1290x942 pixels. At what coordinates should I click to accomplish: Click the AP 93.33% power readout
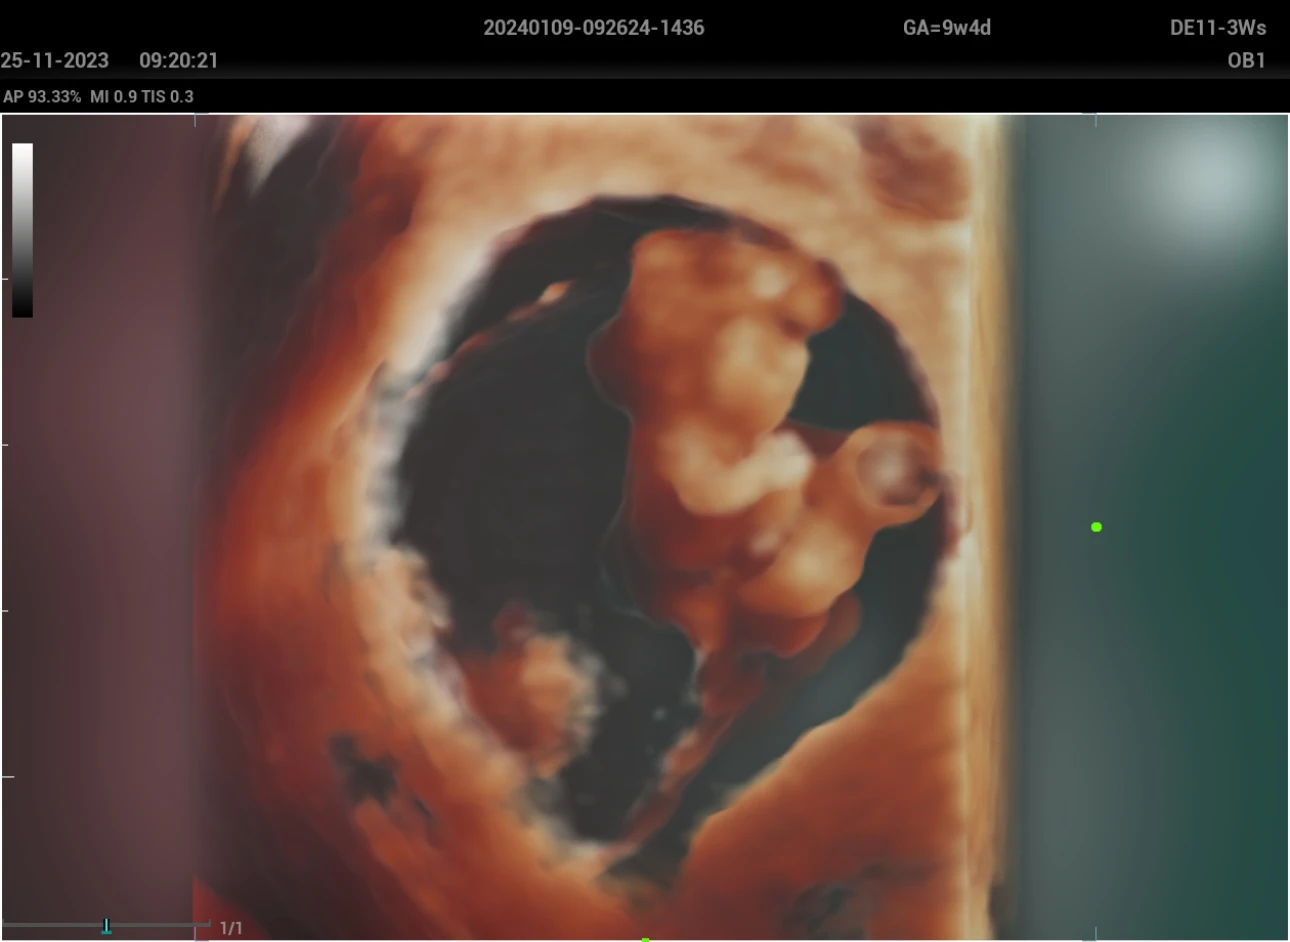[x=42, y=97]
